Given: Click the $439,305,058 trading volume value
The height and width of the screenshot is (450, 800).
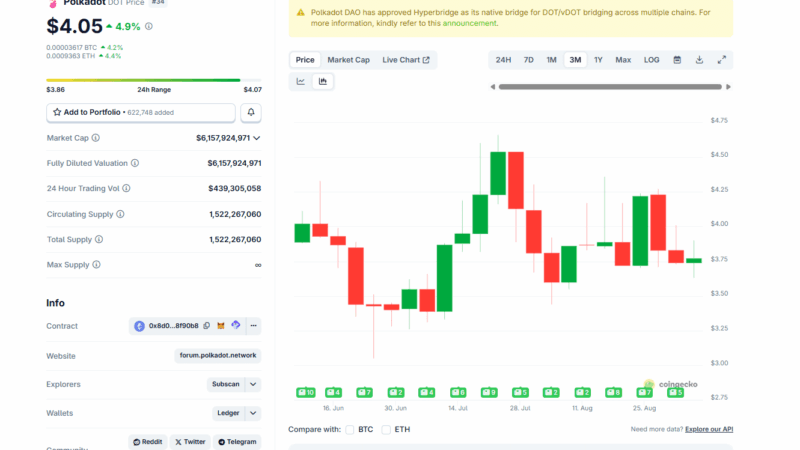Looking at the screenshot, I should coord(235,188).
